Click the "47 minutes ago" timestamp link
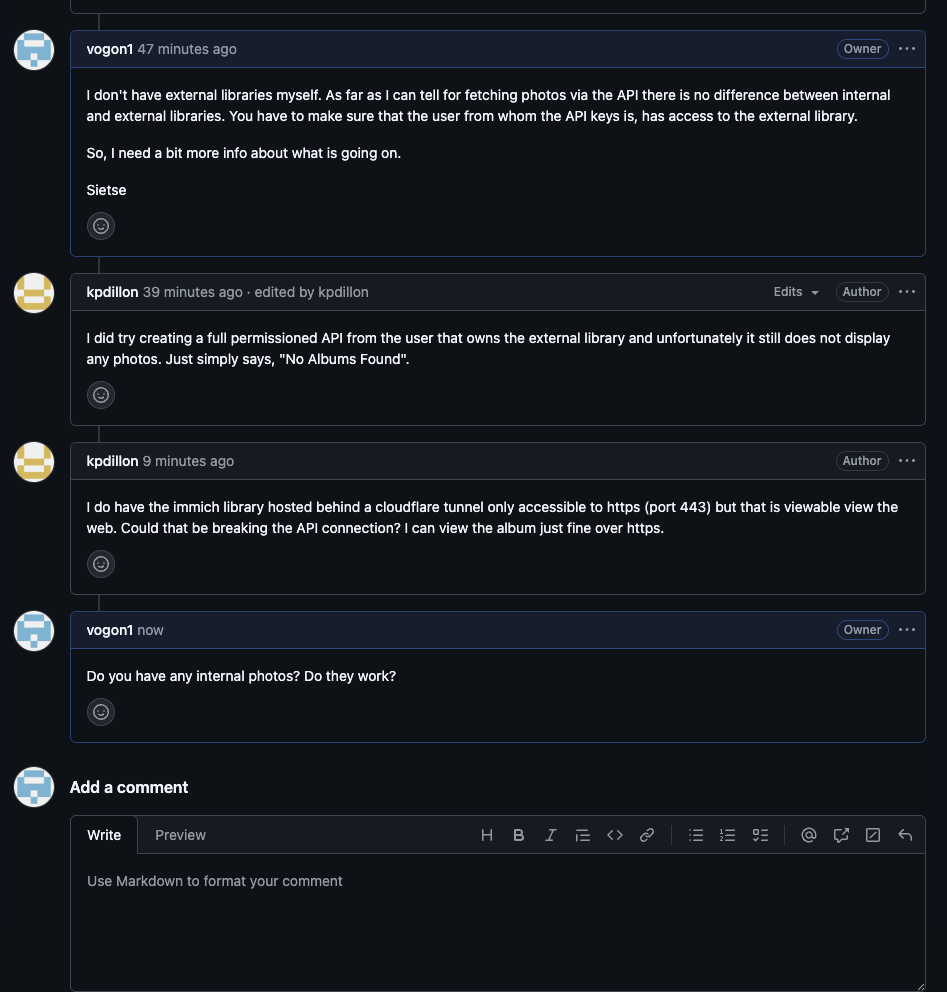The height and width of the screenshot is (992, 947). 187,49
